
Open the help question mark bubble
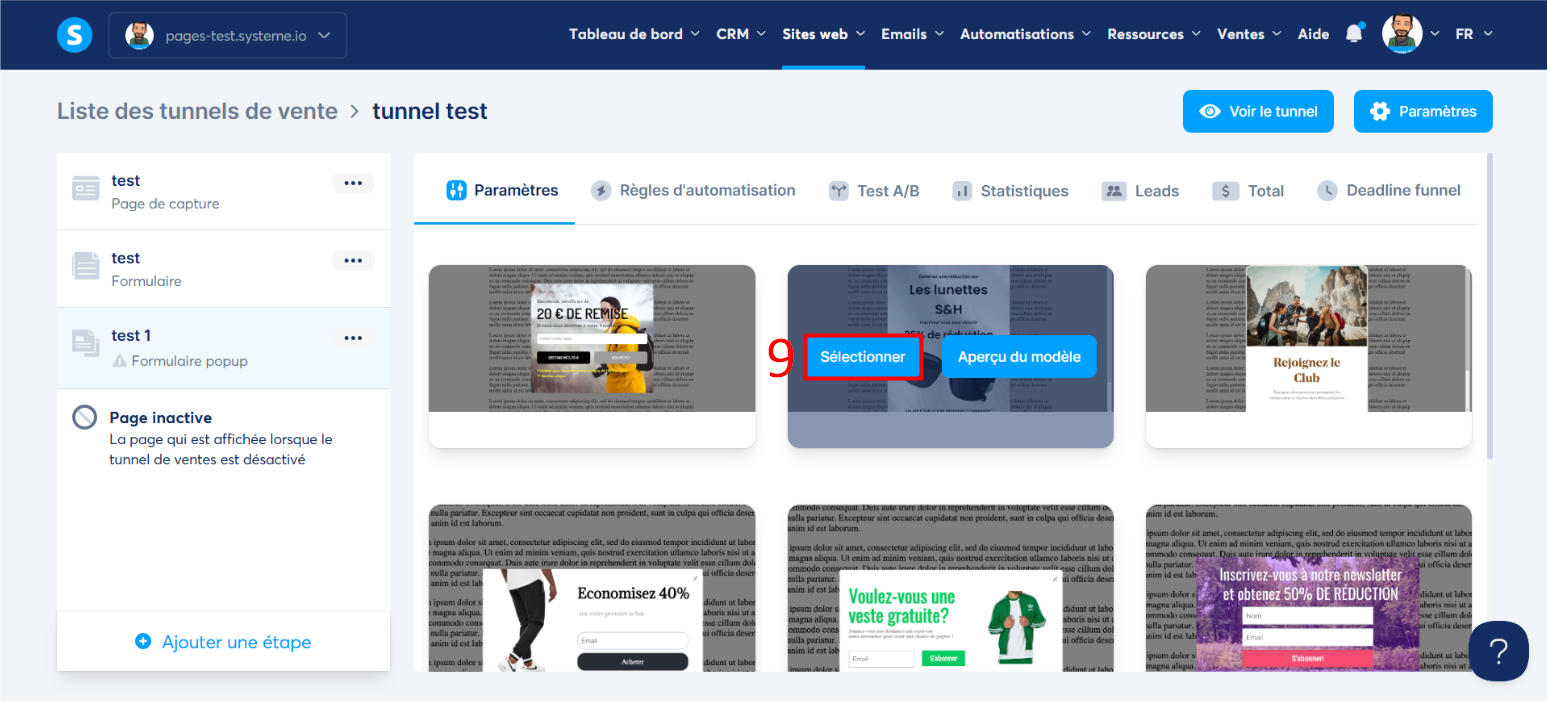1498,651
